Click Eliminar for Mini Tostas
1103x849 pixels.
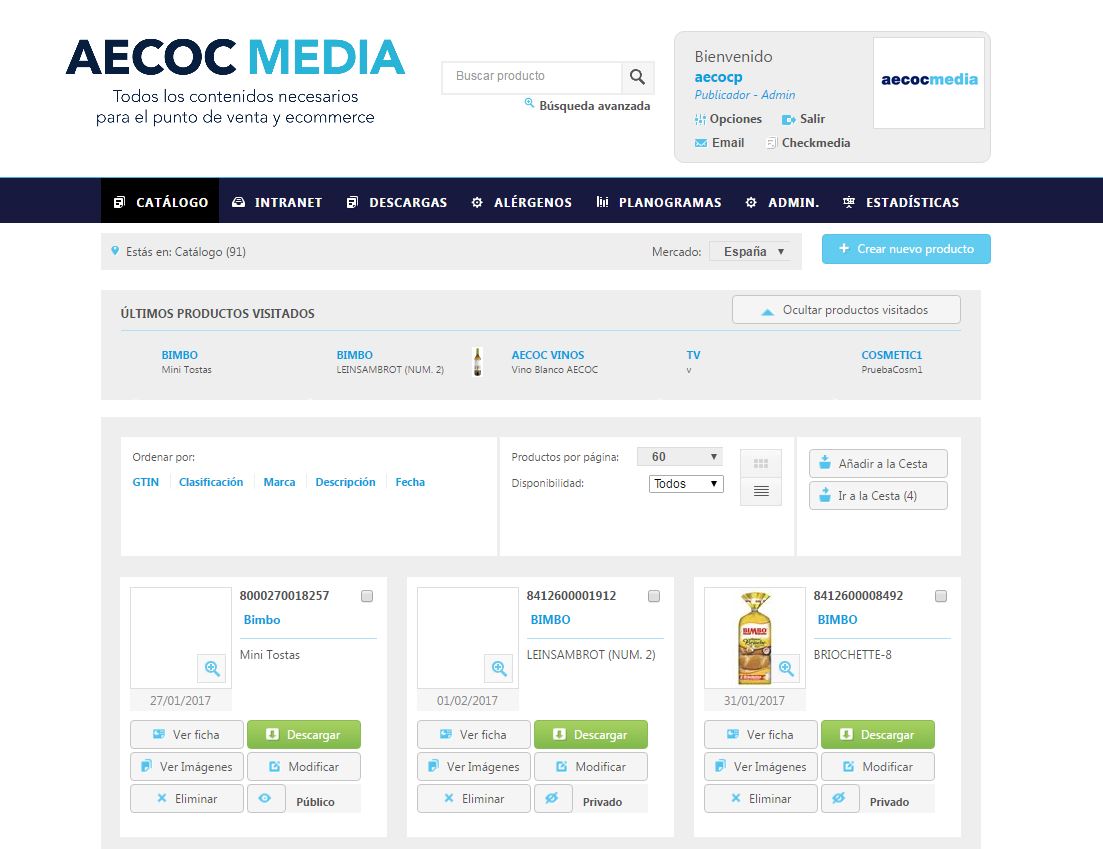pos(187,798)
